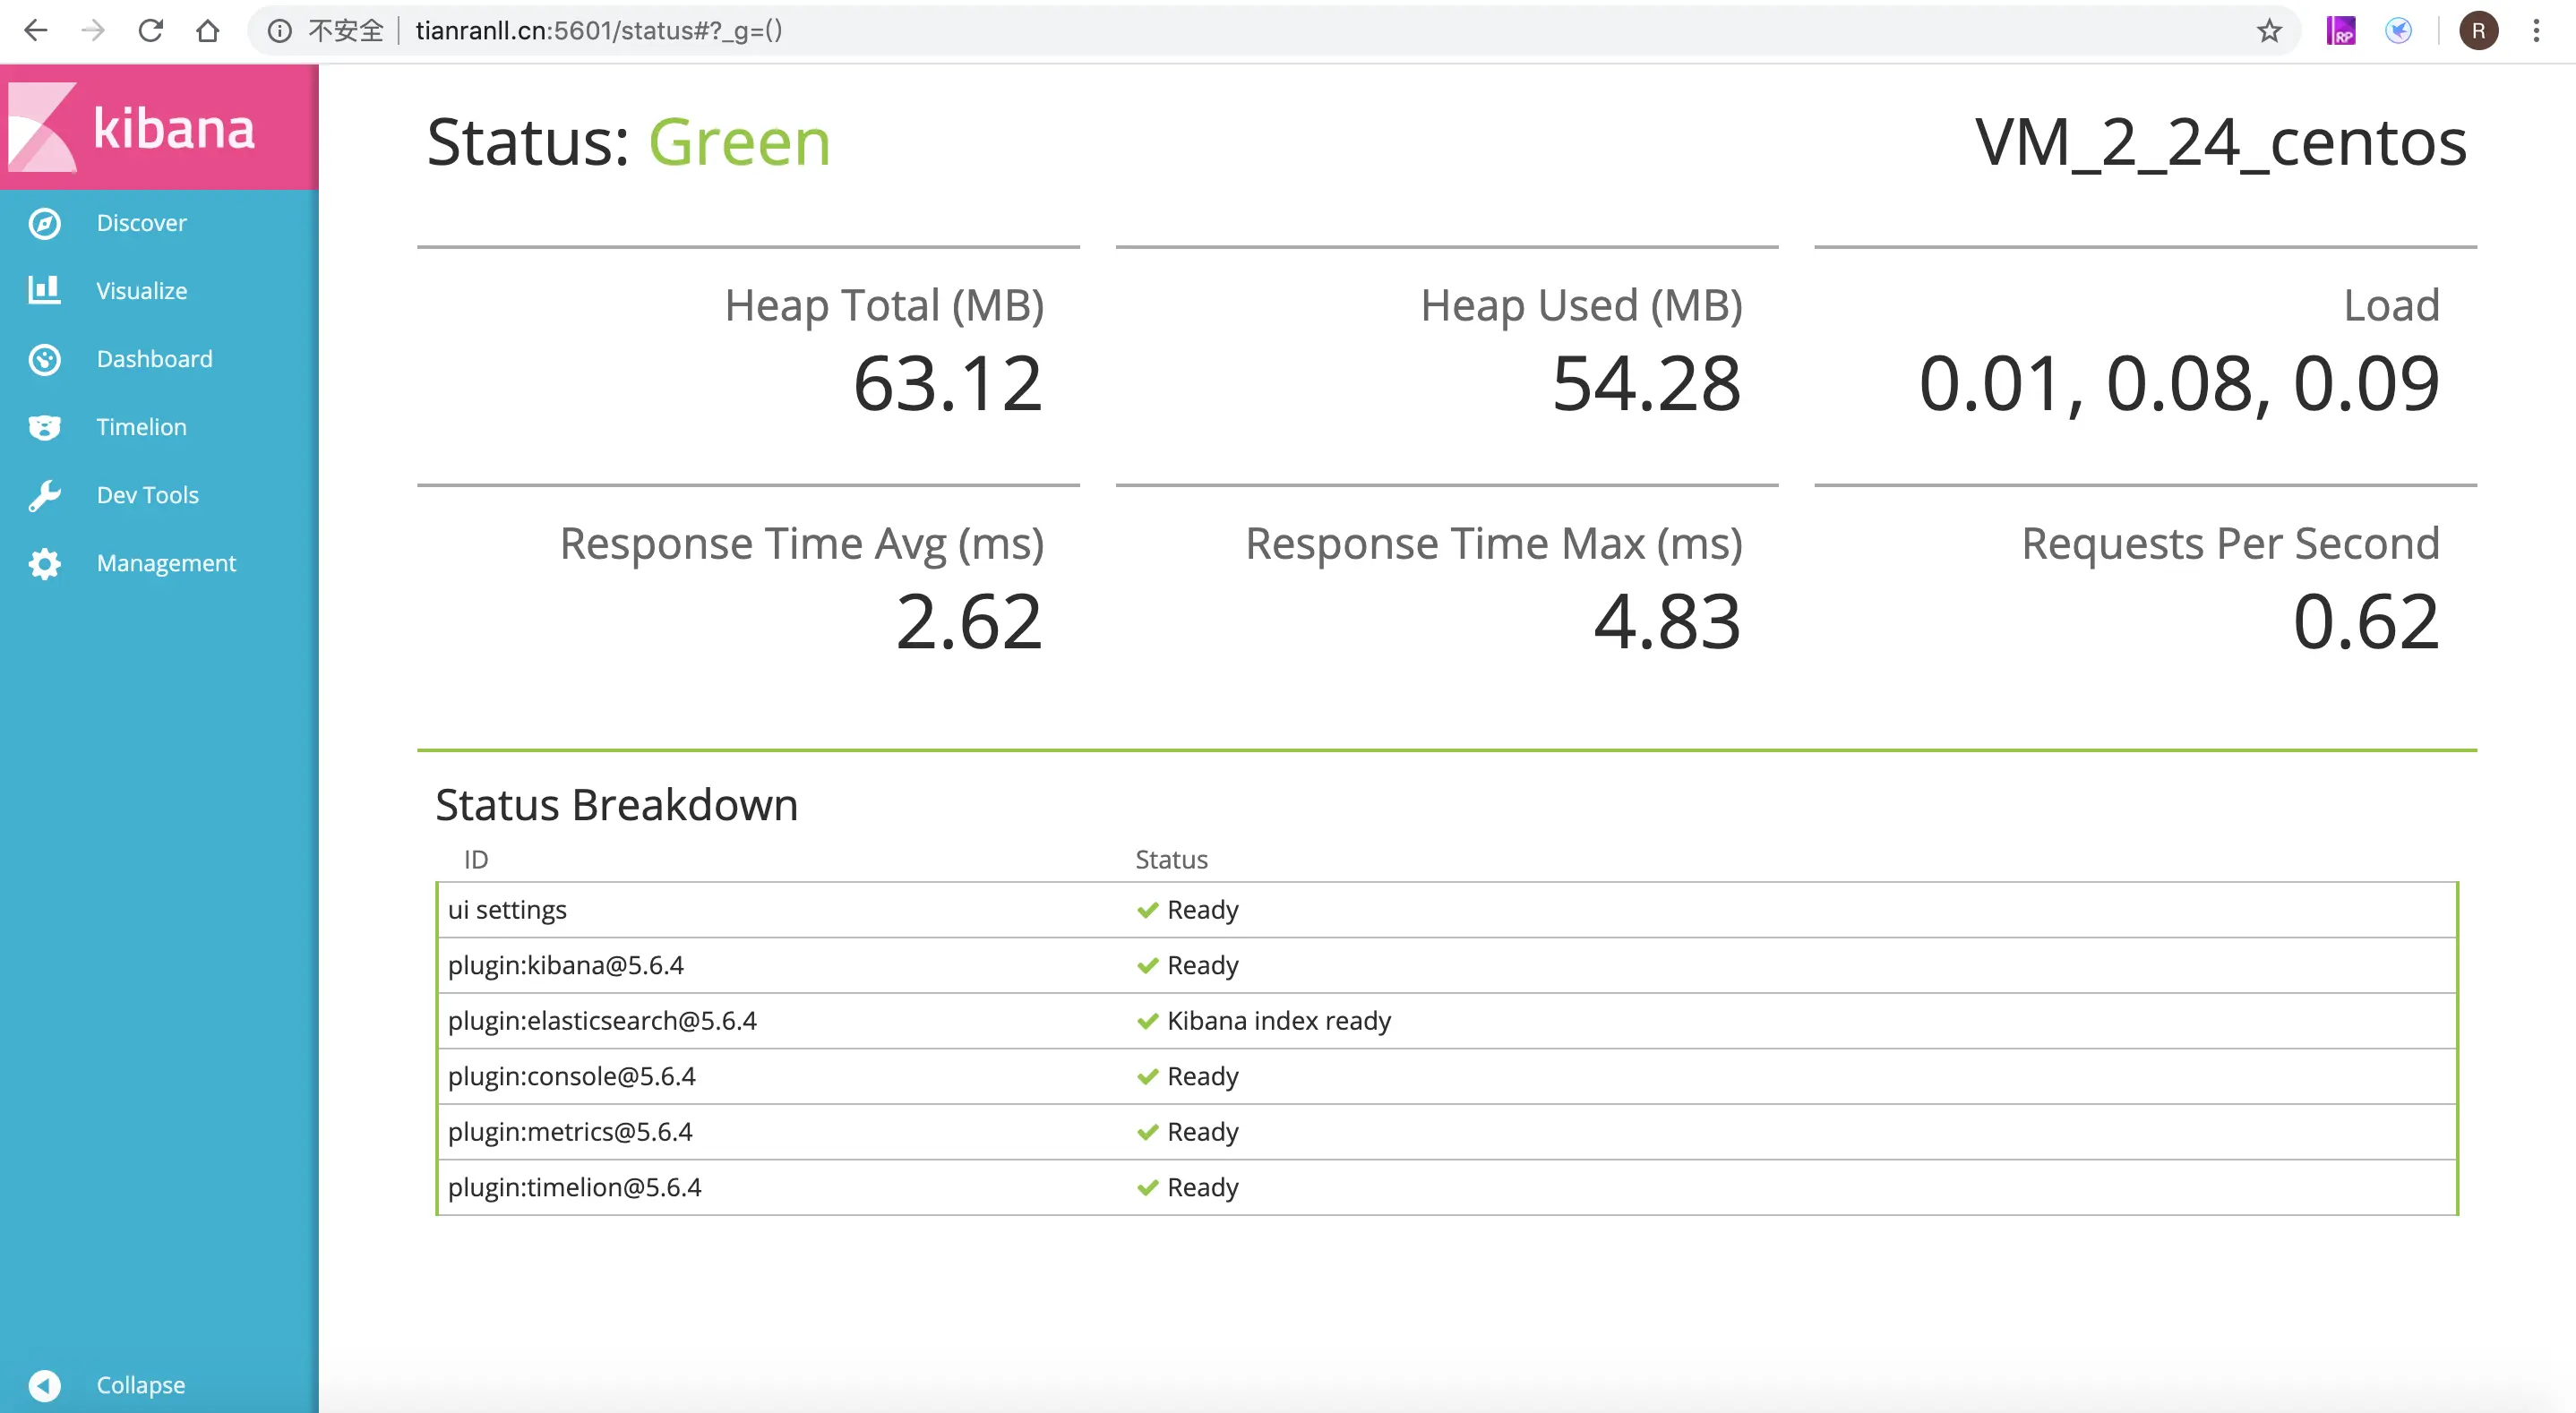Select the plugin:elasticsearch@5.6.4 row
Screen dimensions: 2576x1413
pos(1447,1021)
